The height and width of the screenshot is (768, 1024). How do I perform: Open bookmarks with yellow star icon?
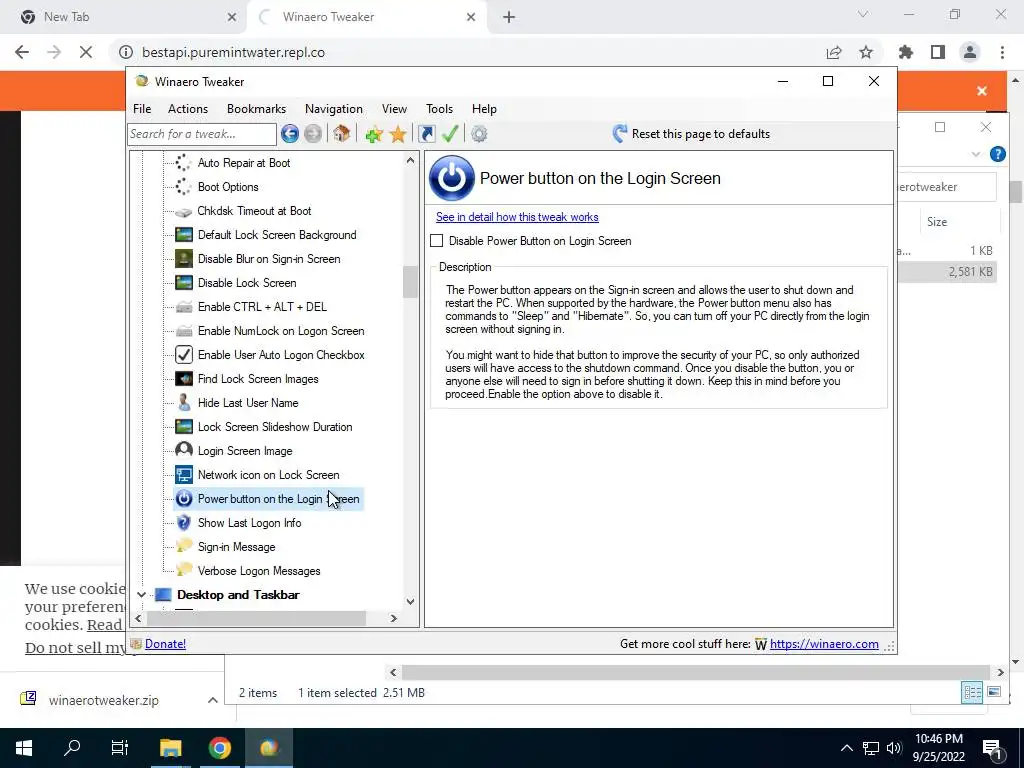[398, 134]
